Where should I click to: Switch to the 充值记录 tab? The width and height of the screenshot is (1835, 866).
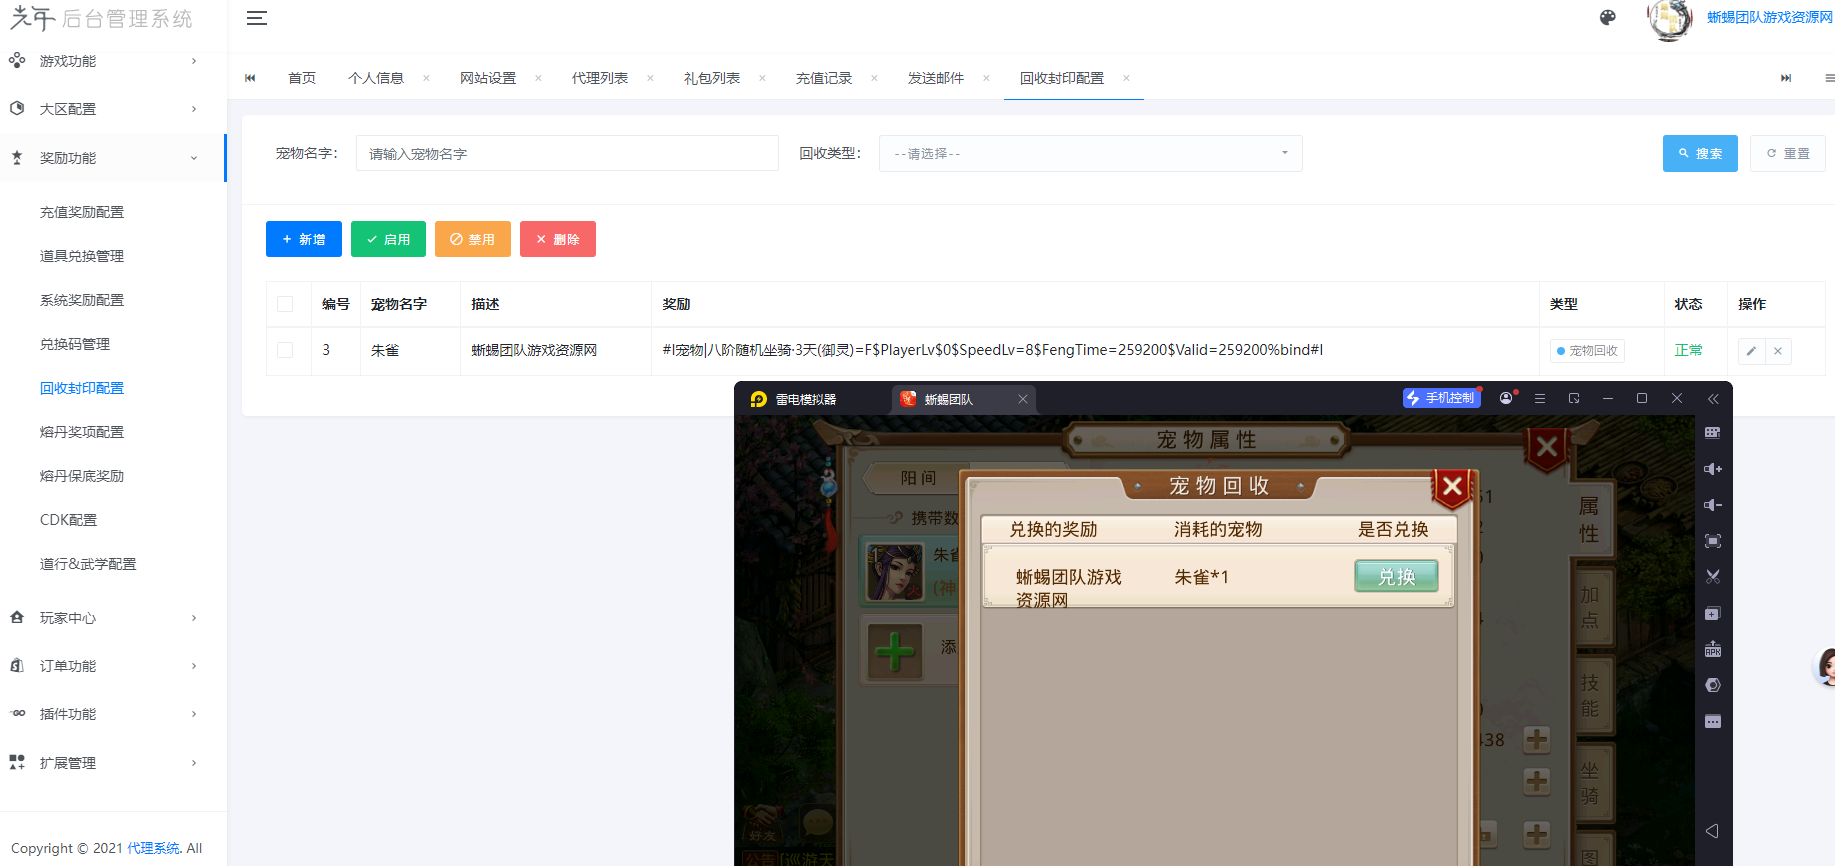pos(823,78)
